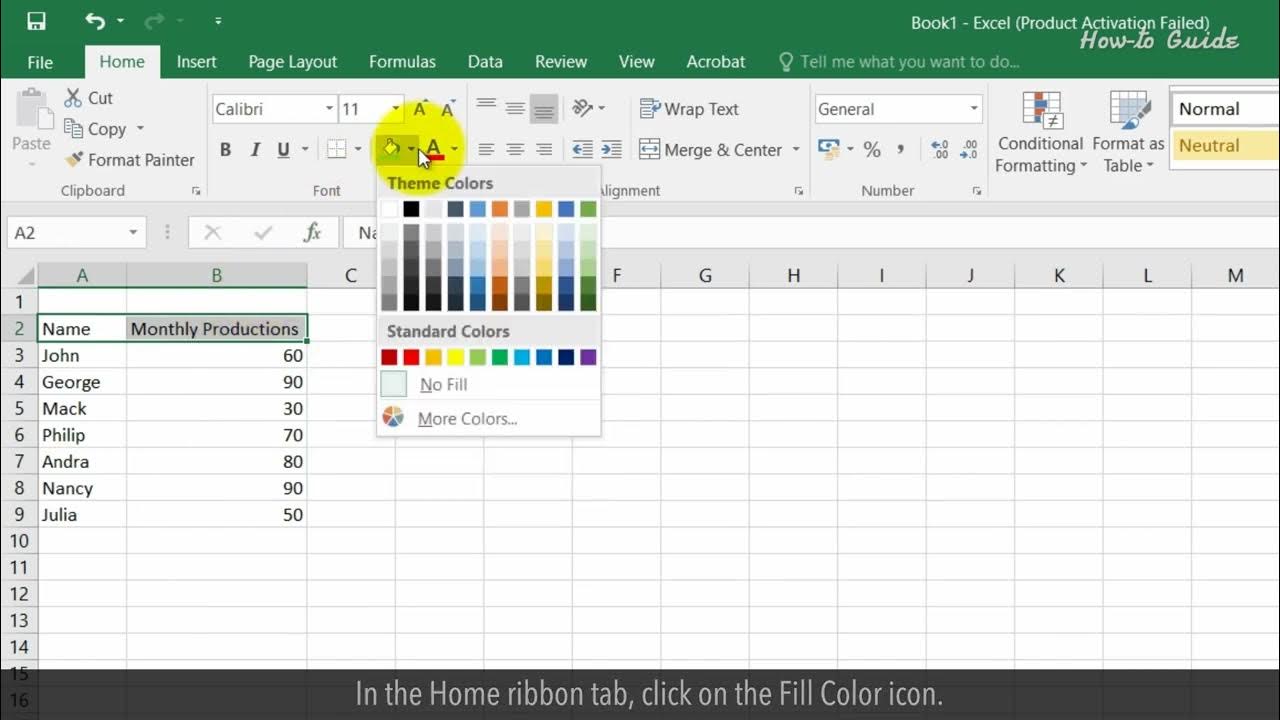
Task: Click the Cut button
Action: pos(88,98)
